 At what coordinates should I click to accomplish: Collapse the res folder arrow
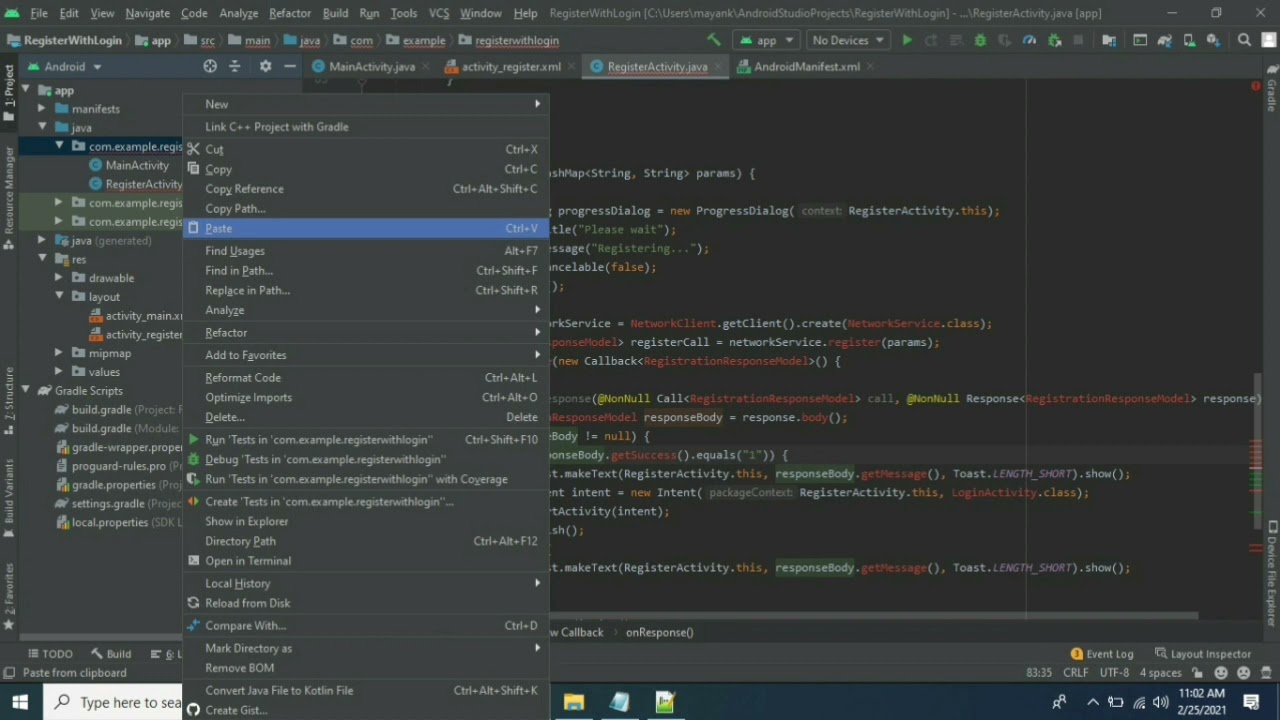coord(43,259)
